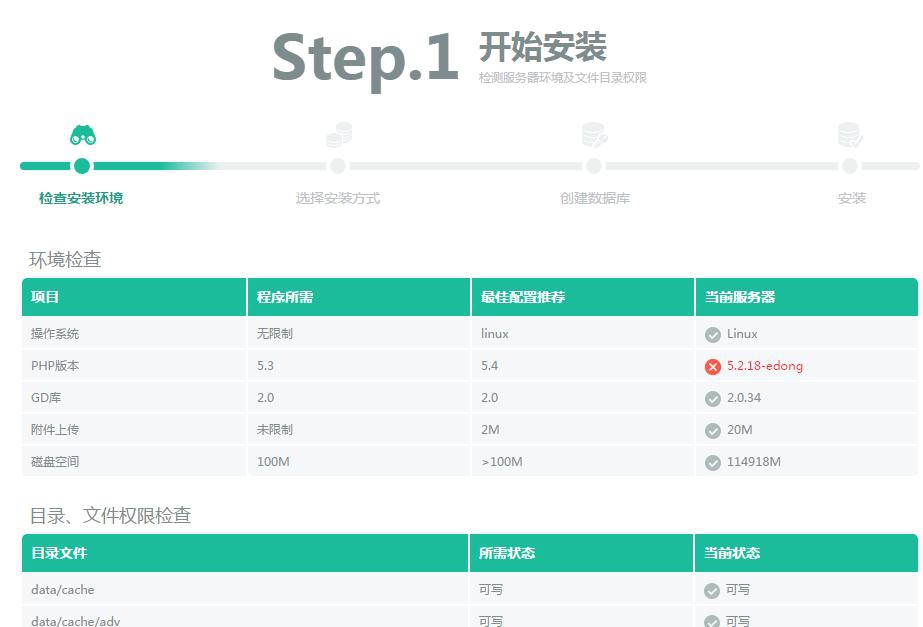
Task: Click the grey progress dot under 选择安装方式 icon
Action: (338, 166)
